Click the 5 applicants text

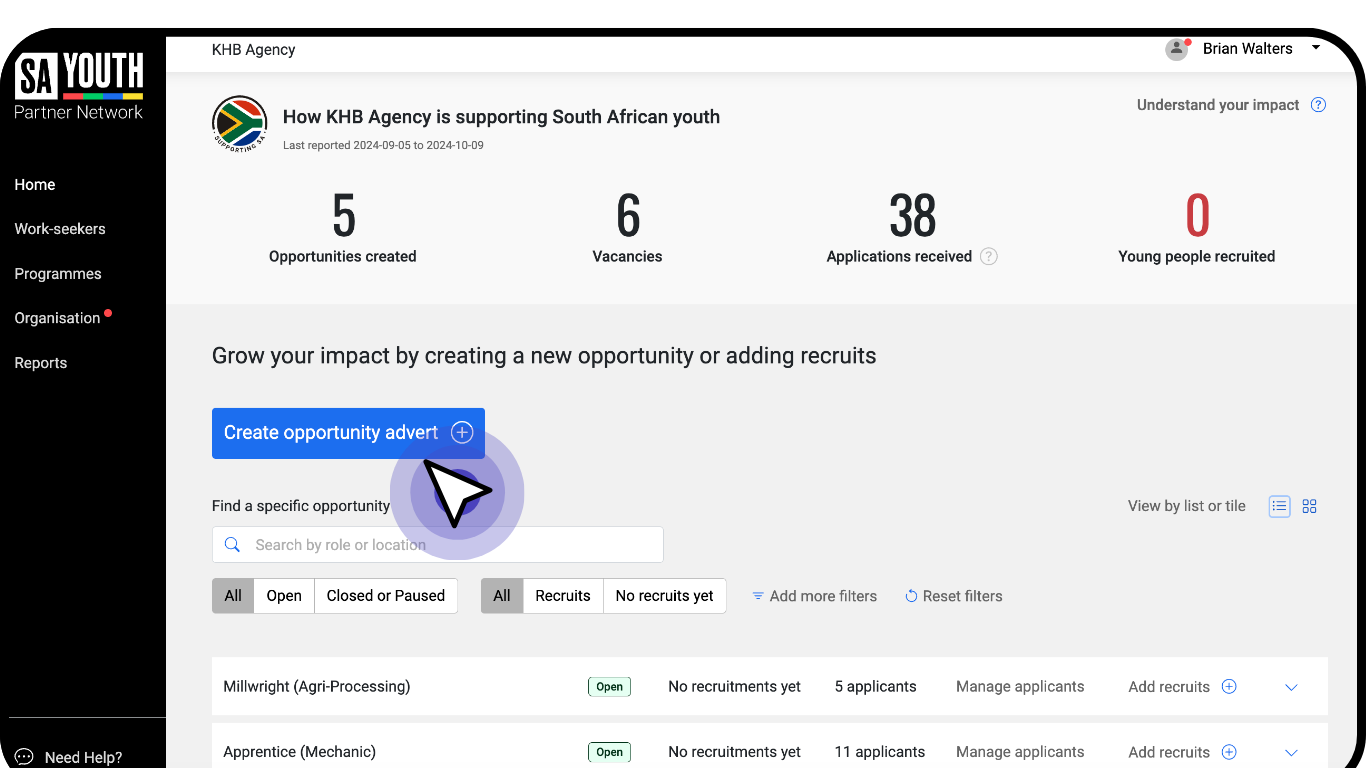coord(876,687)
